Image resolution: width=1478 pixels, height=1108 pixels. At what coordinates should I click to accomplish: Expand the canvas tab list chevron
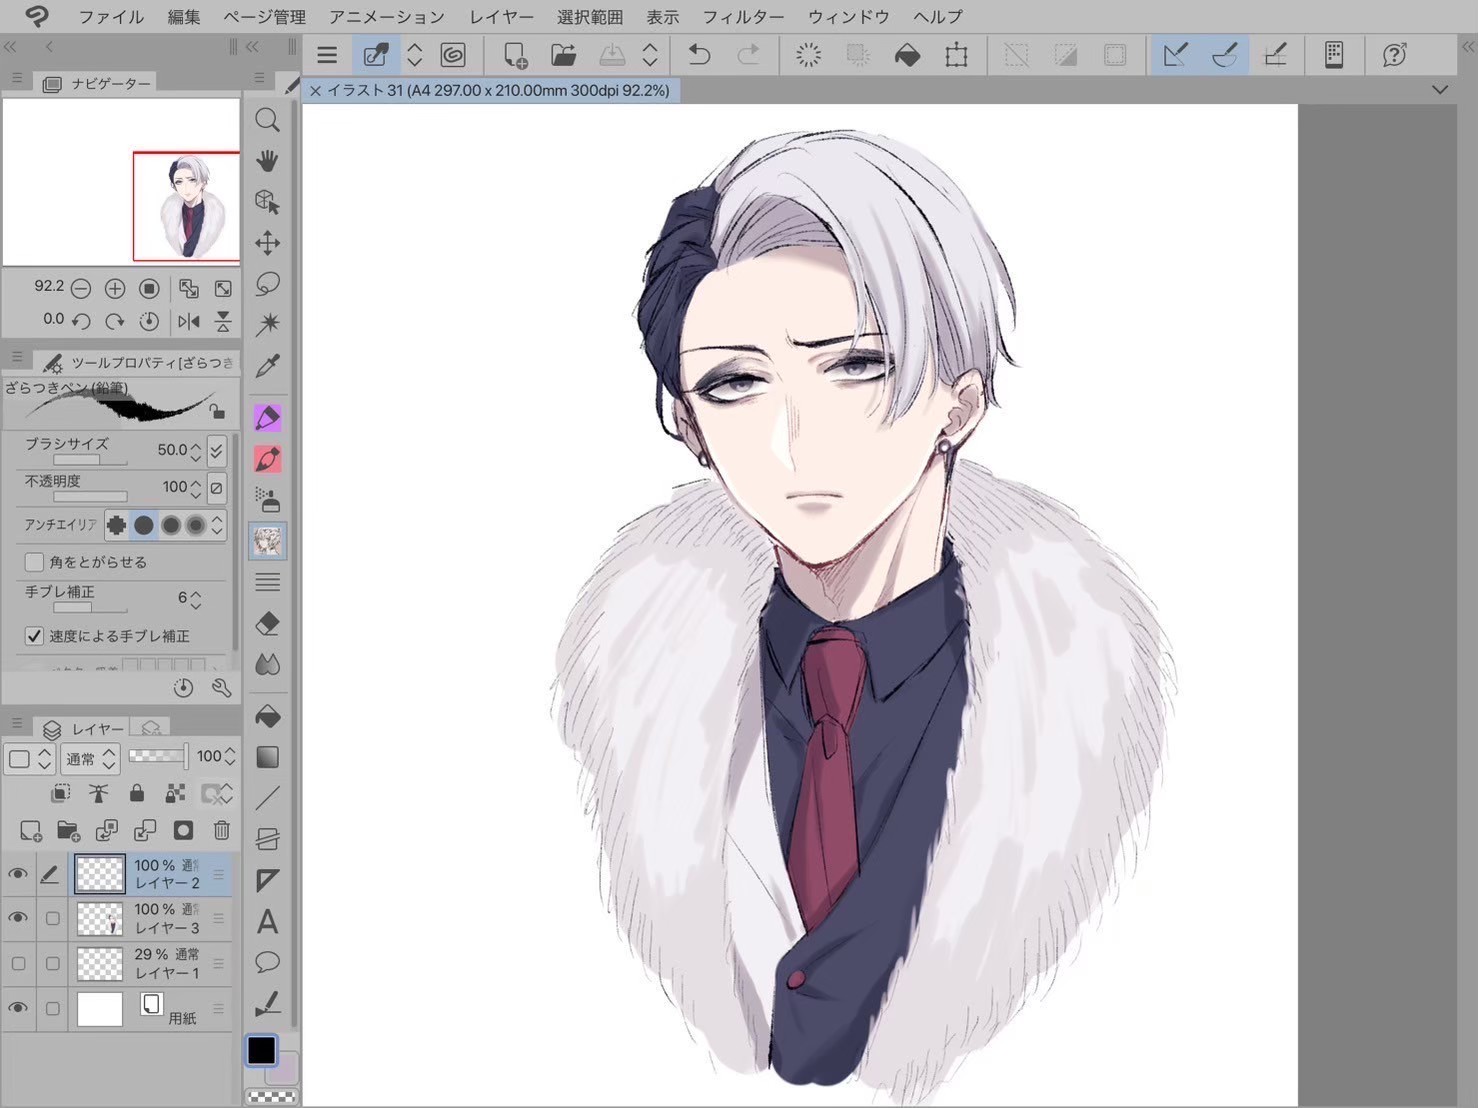coord(1439,90)
